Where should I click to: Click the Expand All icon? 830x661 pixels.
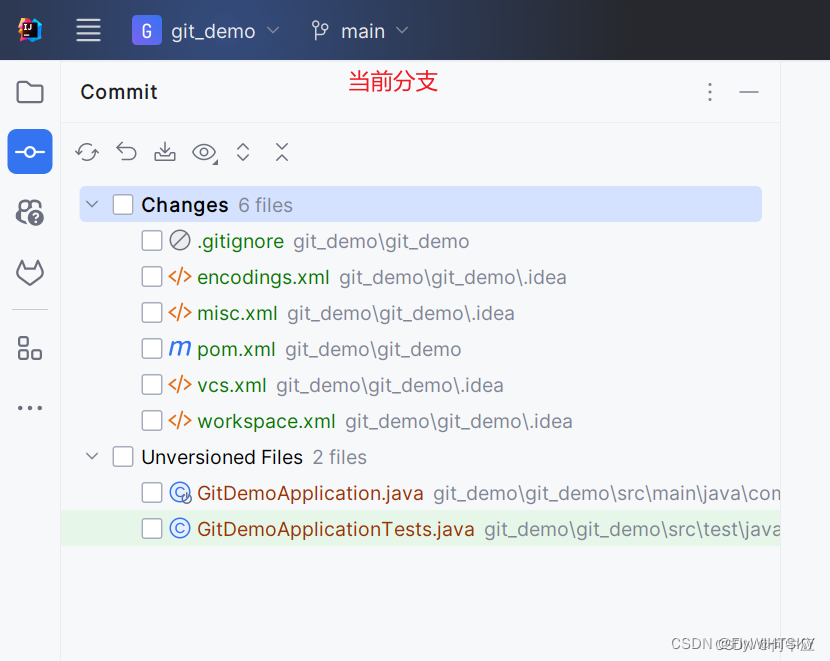(x=243, y=152)
